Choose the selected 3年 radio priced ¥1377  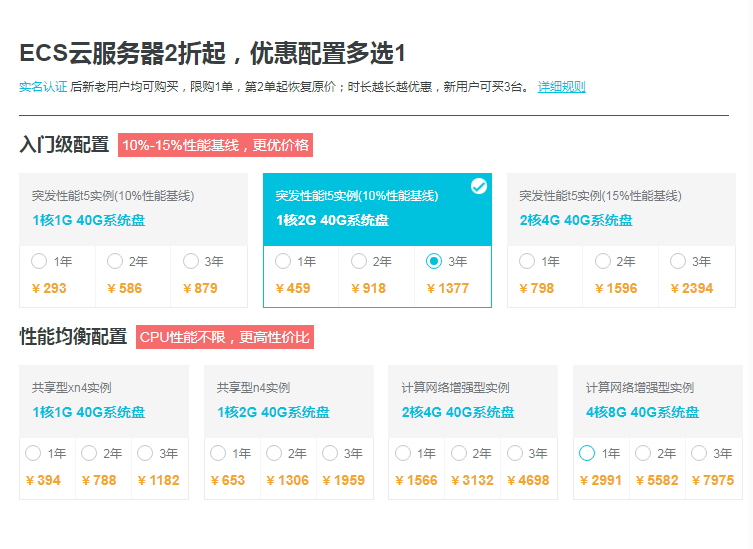pyautogui.click(x=434, y=261)
